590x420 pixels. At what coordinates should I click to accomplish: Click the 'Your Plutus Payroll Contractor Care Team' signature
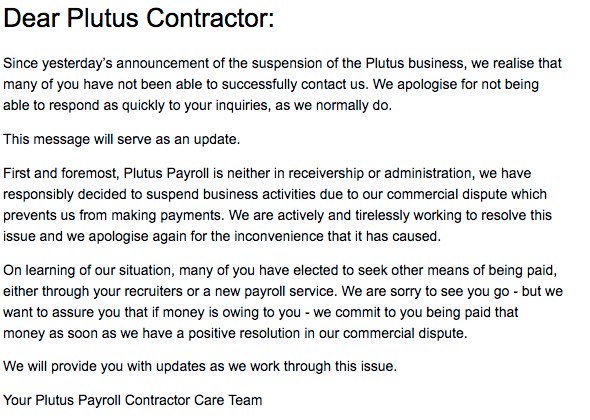(x=132, y=400)
